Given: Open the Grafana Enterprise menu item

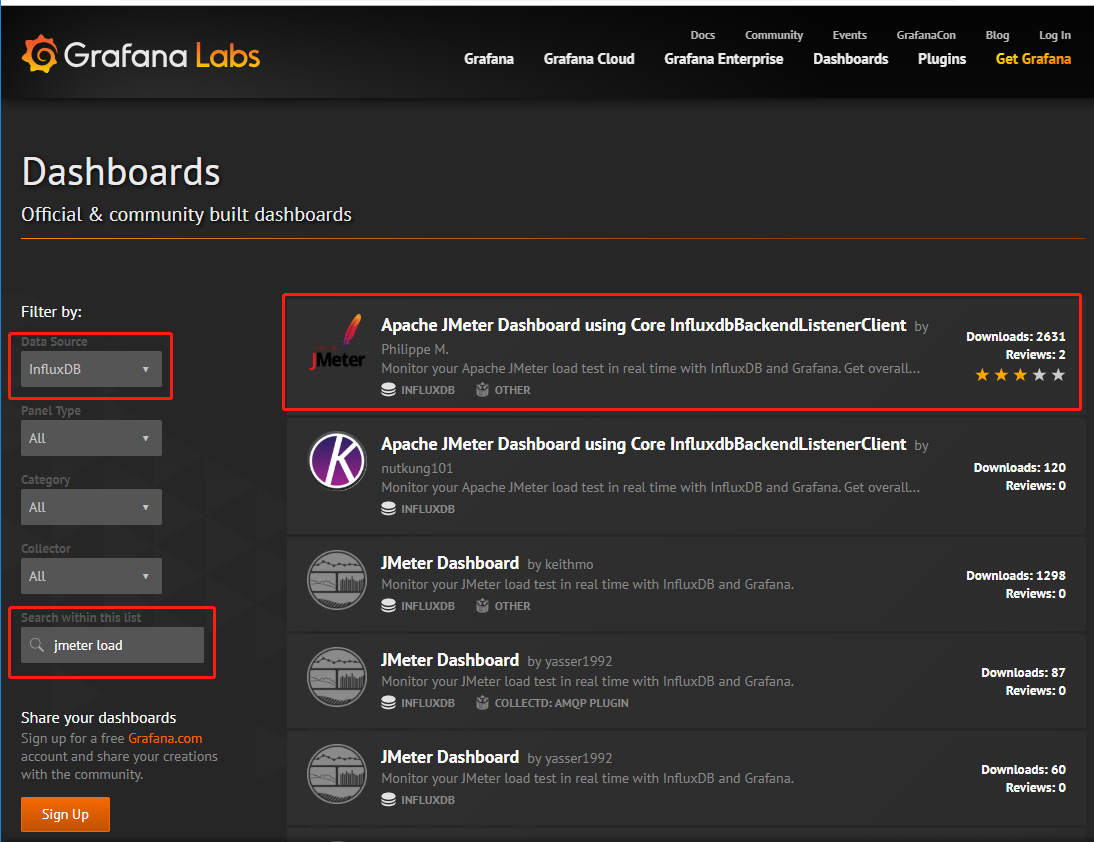Looking at the screenshot, I should click(x=724, y=59).
